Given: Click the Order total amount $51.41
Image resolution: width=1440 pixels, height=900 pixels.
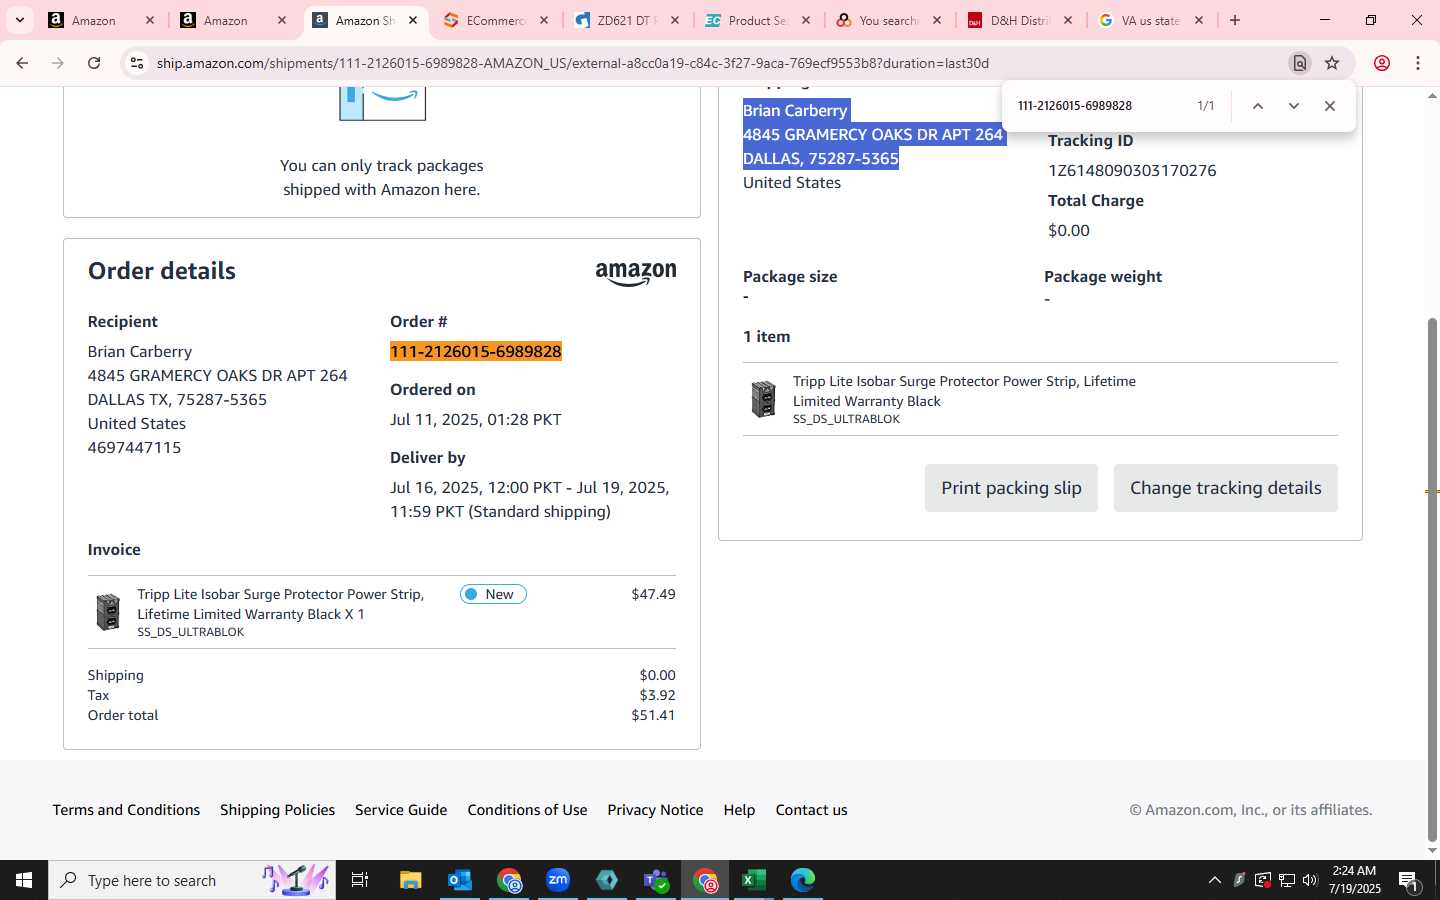Looking at the screenshot, I should tap(653, 715).
